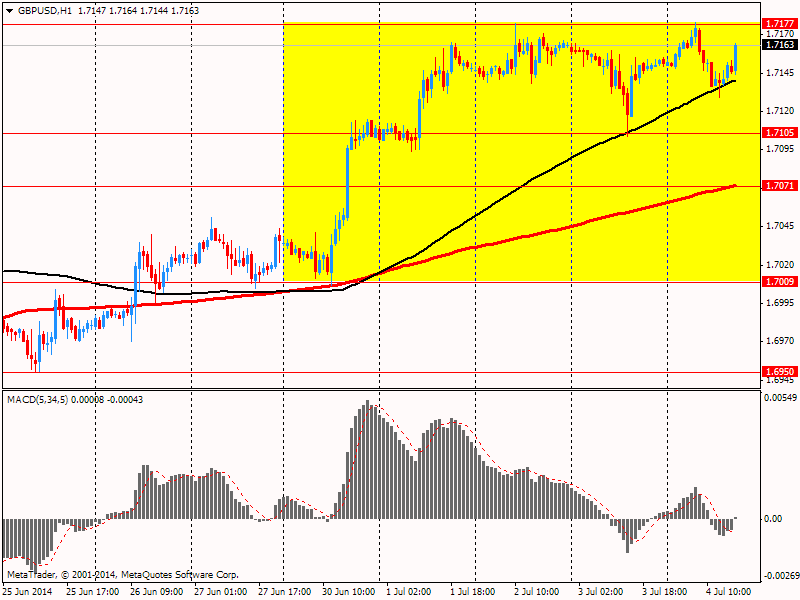Click the 1.7095 price scale value
This screenshot has width=800, height=600.
(781, 149)
